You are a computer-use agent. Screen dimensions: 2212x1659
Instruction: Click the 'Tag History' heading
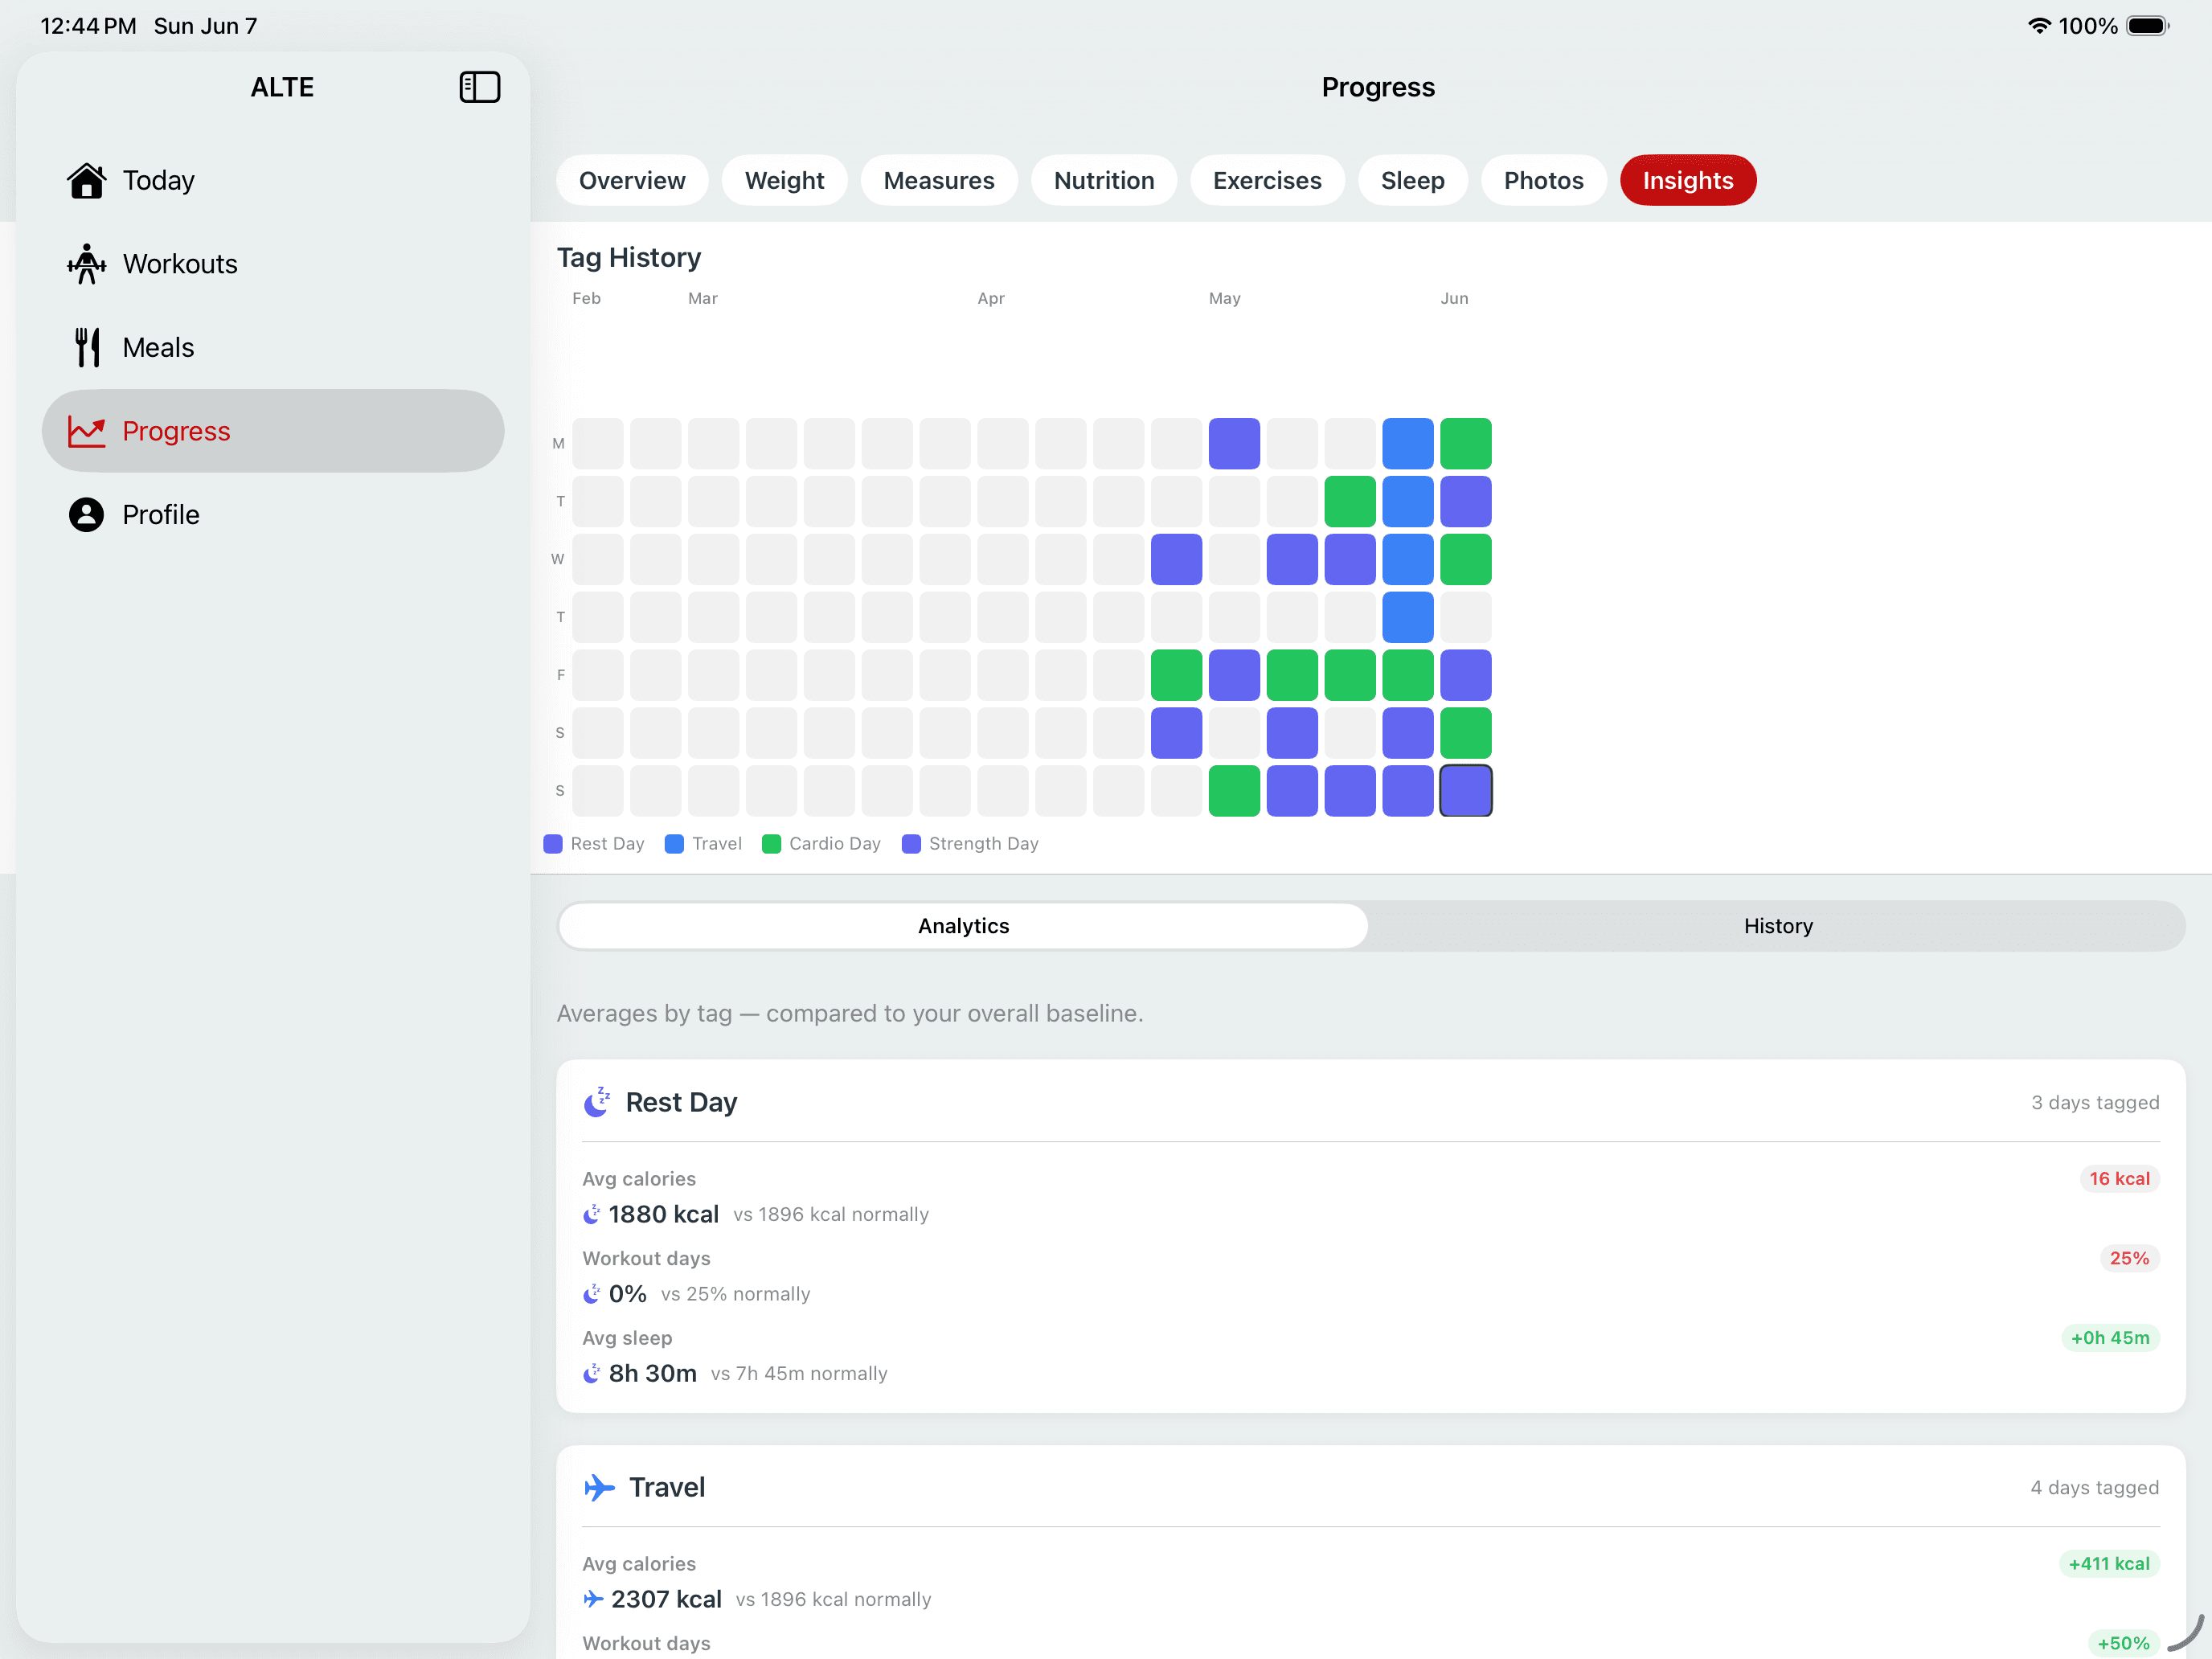click(629, 257)
